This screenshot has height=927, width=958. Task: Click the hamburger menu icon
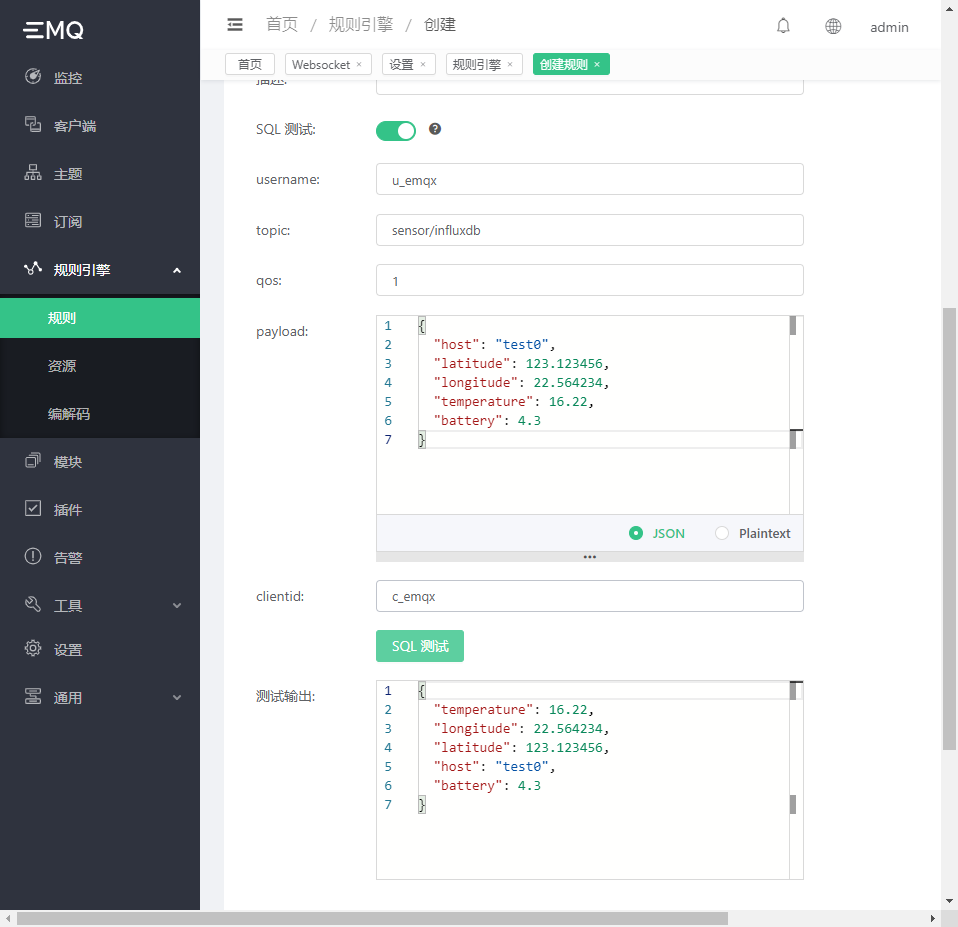[x=234, y=24]
